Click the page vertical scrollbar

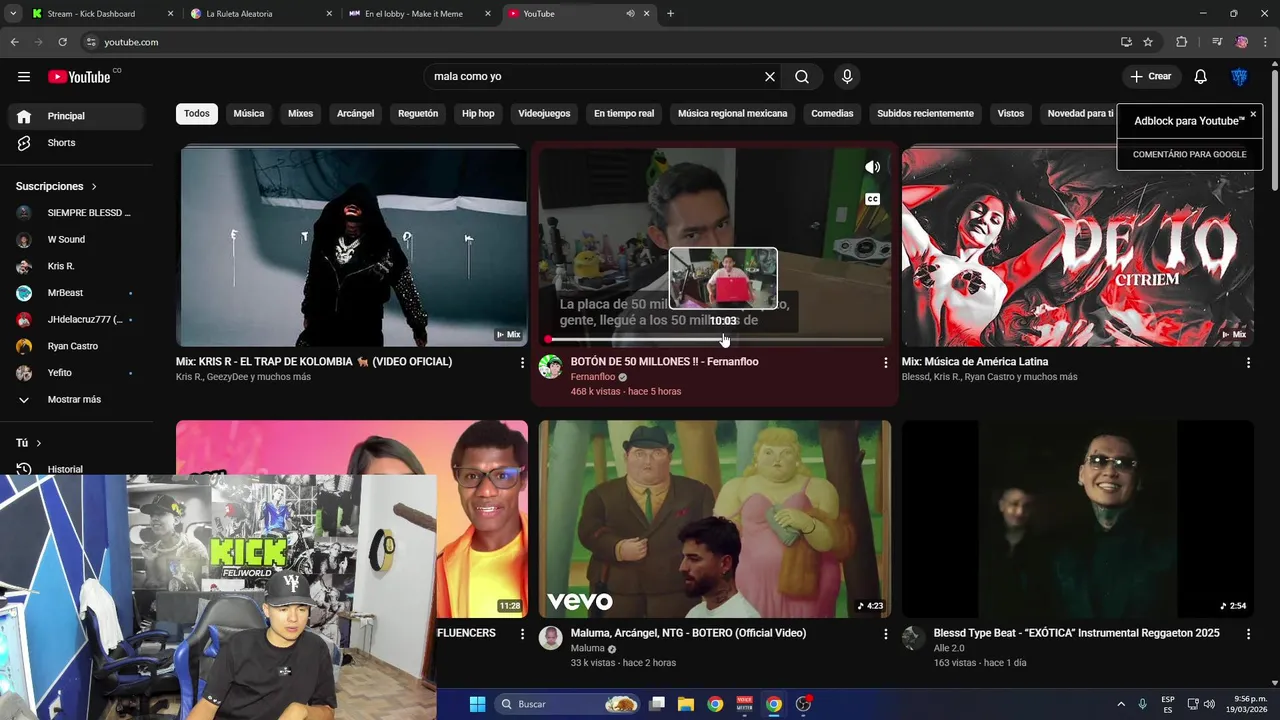click(x=1274, y=130)
